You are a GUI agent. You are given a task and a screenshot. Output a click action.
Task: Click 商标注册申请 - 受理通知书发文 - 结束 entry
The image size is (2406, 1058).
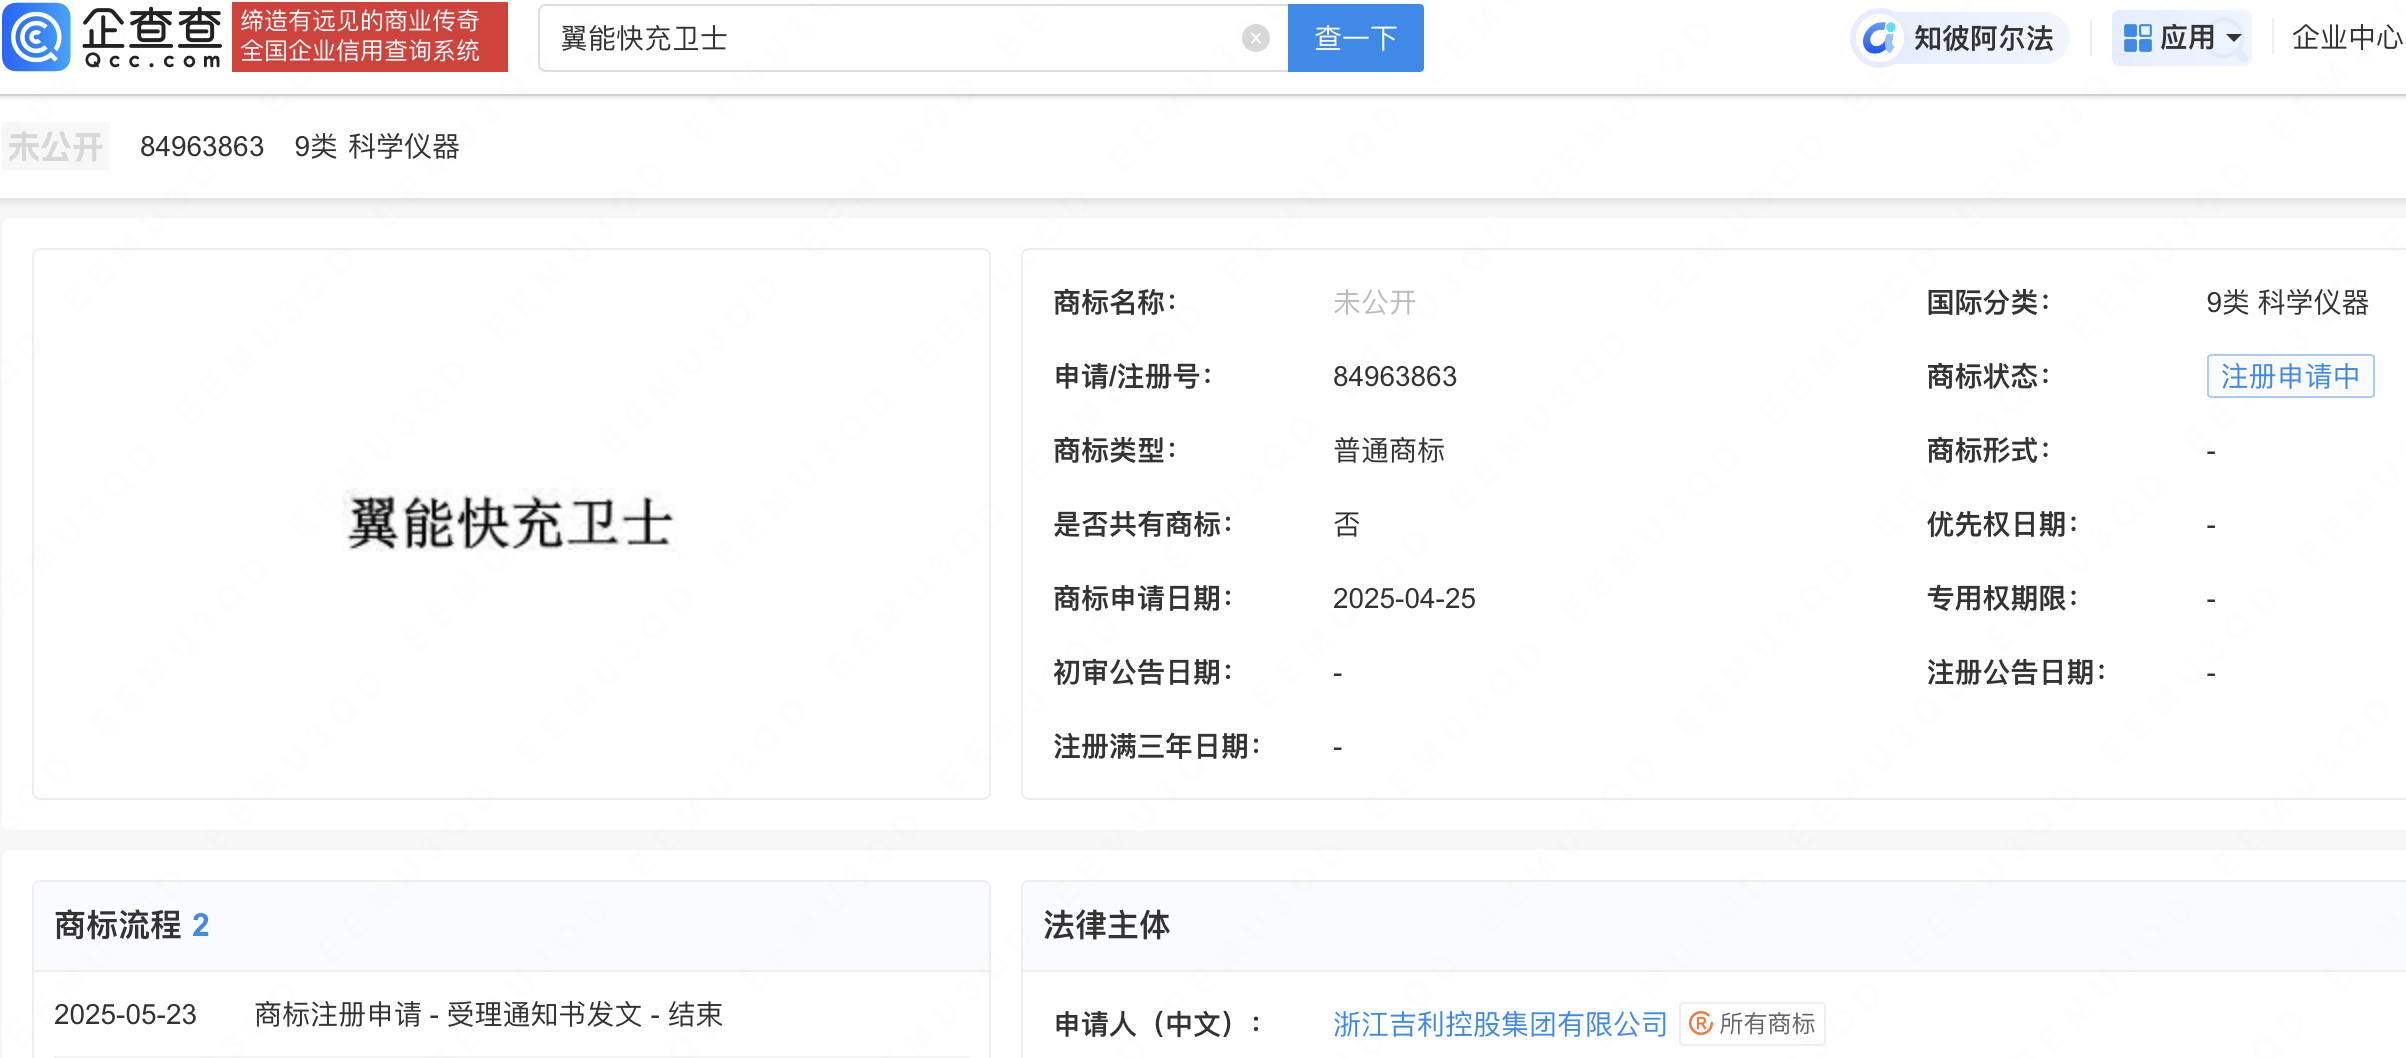pos(488,1014)
